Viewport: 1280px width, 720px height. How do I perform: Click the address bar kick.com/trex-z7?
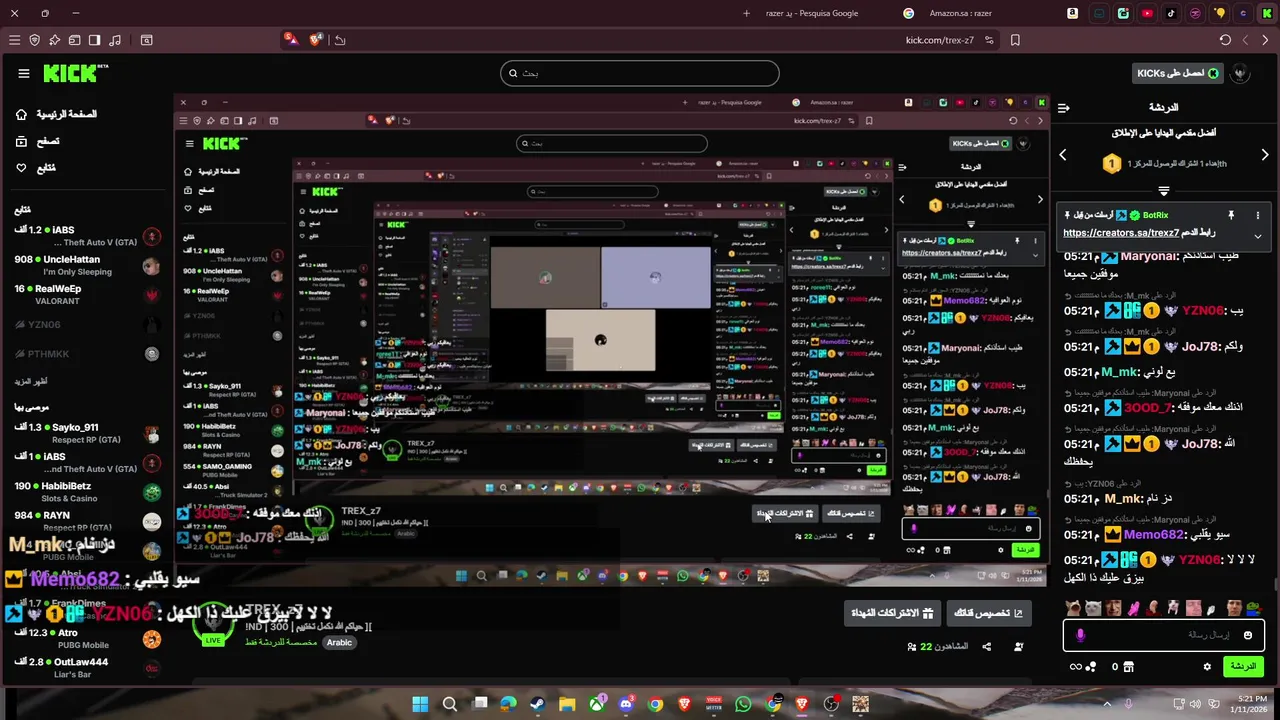(939, 40)
